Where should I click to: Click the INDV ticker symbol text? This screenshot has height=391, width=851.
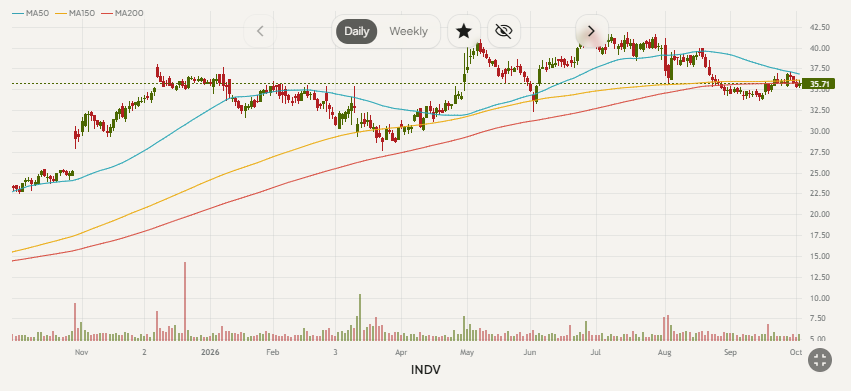(x=426, y=370)
